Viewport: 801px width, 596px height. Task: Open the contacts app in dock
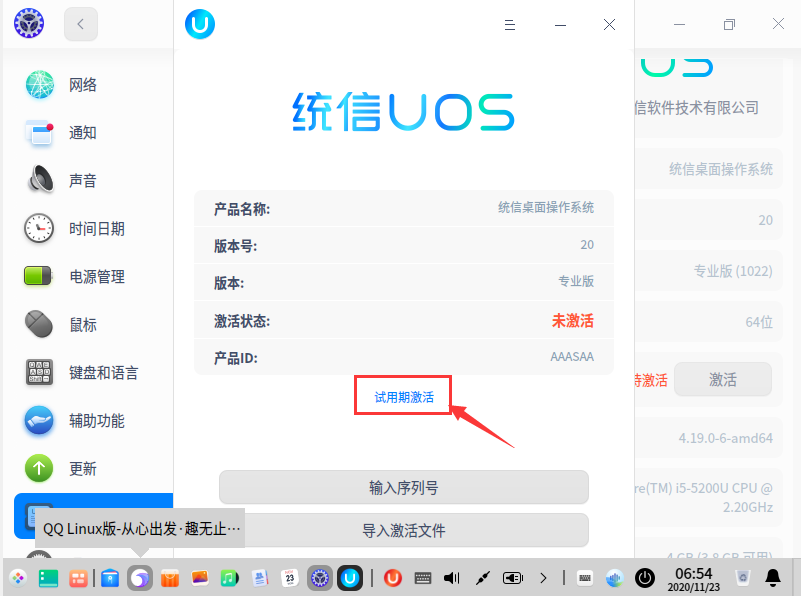click(260, 578)
